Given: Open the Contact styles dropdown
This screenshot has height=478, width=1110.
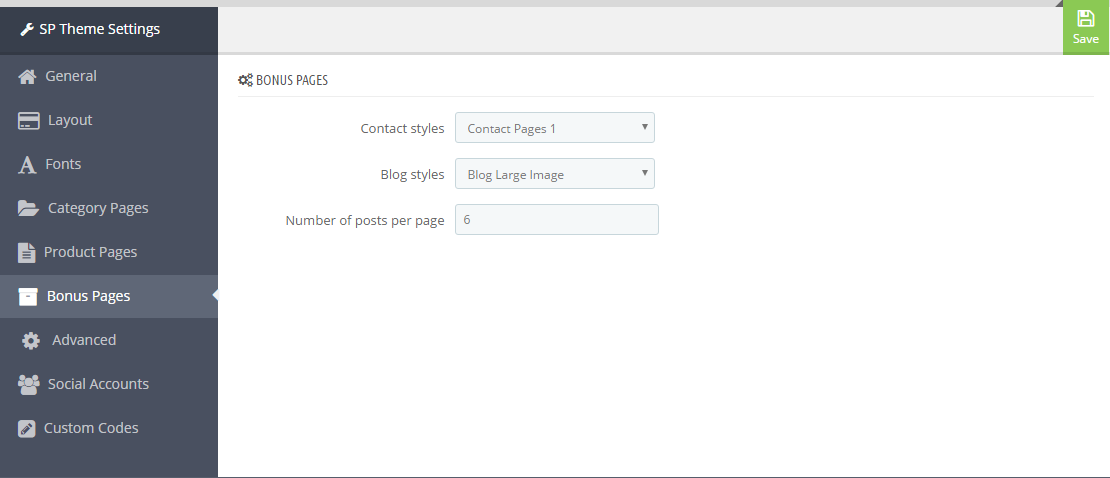Looking at the screenshot, I should 554,128.
